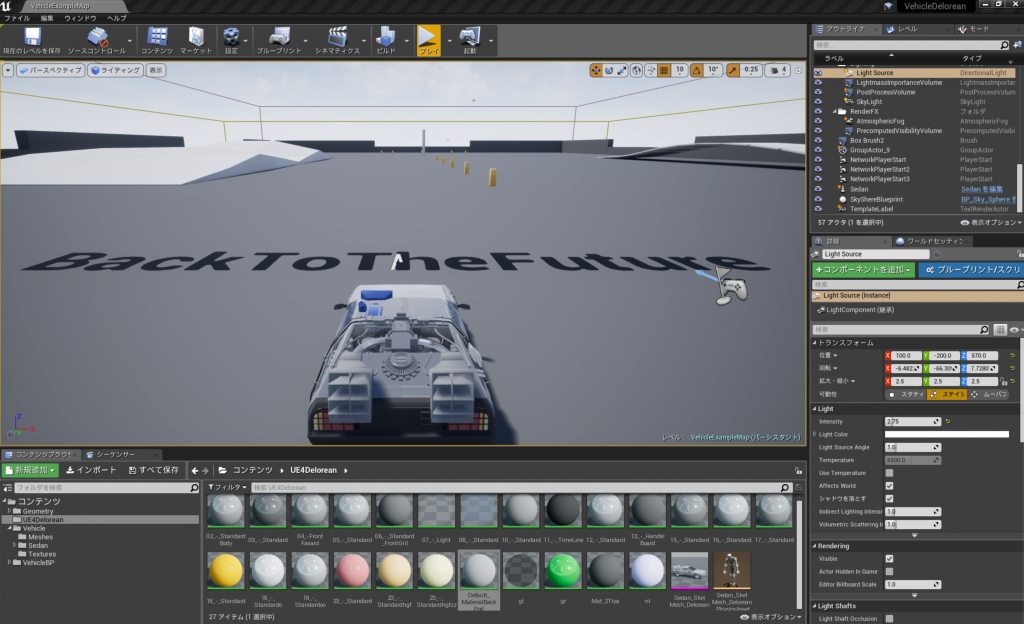Open the rotation snap angle 10° dropdown
The height and width of the screenshot is (624, 1024).
click(713, 70)
